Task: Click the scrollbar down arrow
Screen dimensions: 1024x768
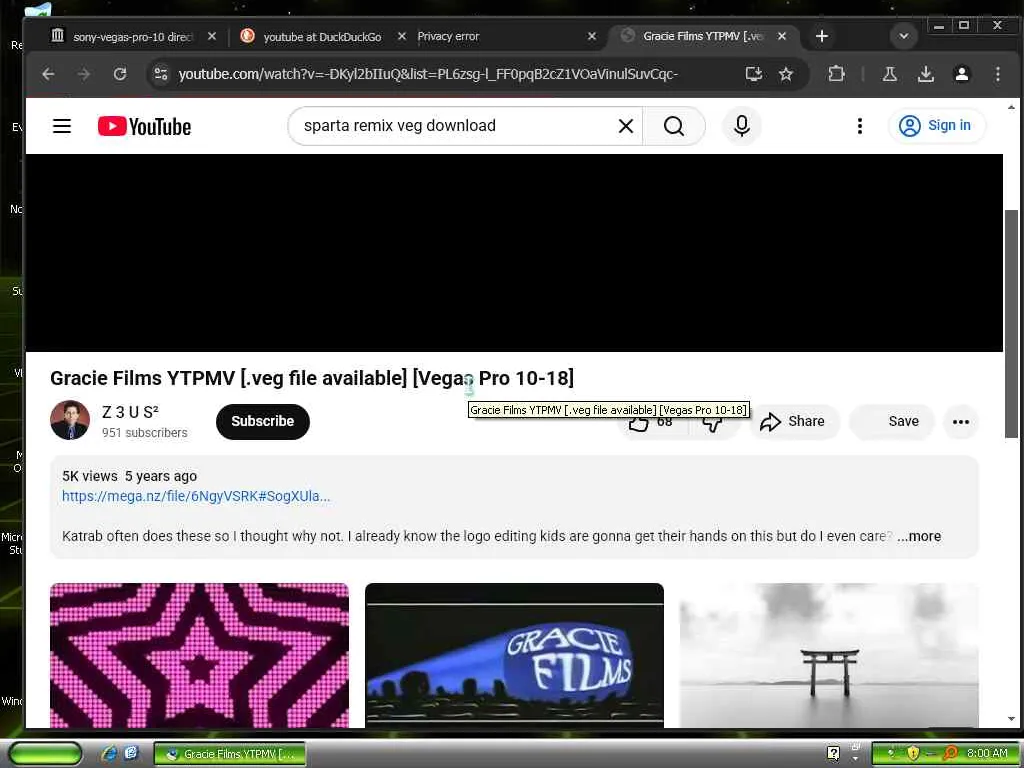Action: 1011,719
